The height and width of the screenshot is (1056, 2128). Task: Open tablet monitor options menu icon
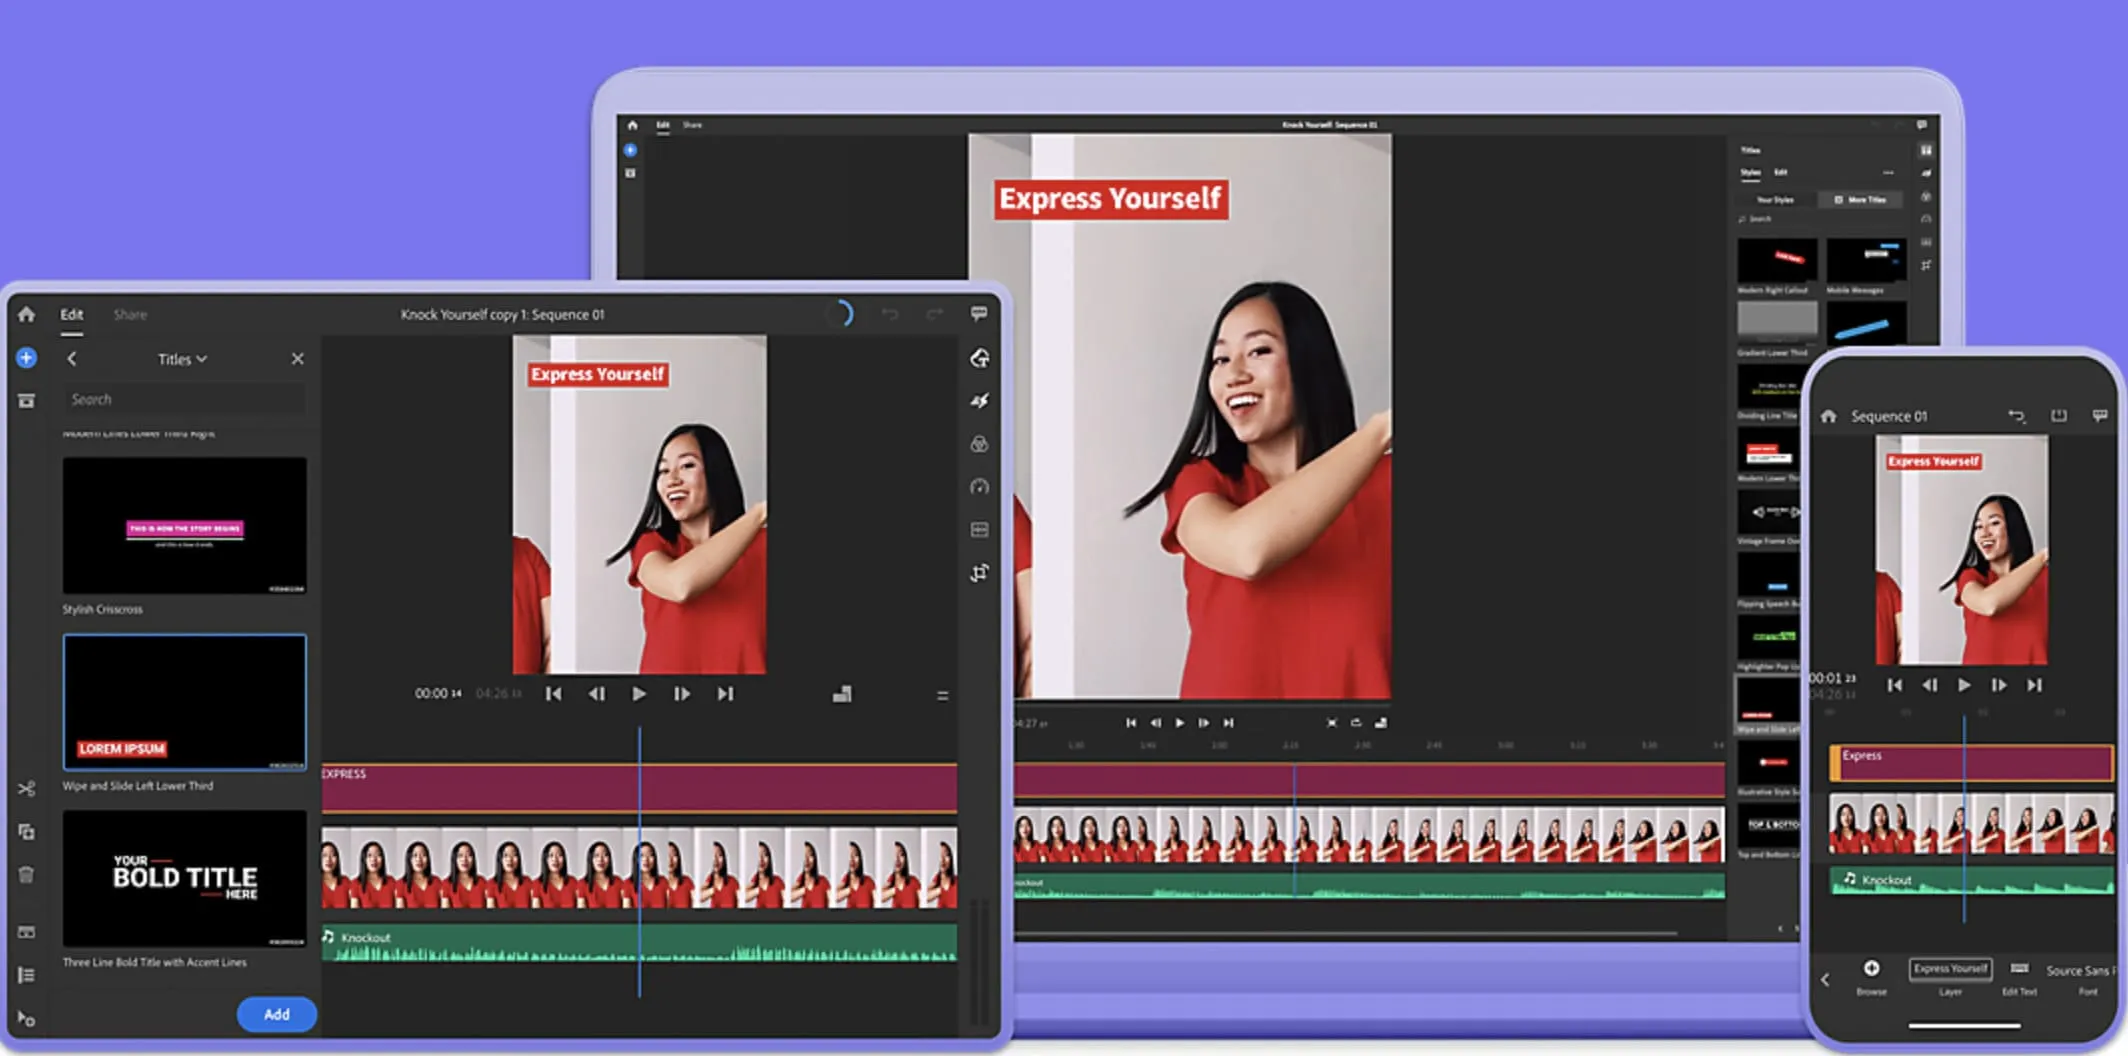point(942,696)
